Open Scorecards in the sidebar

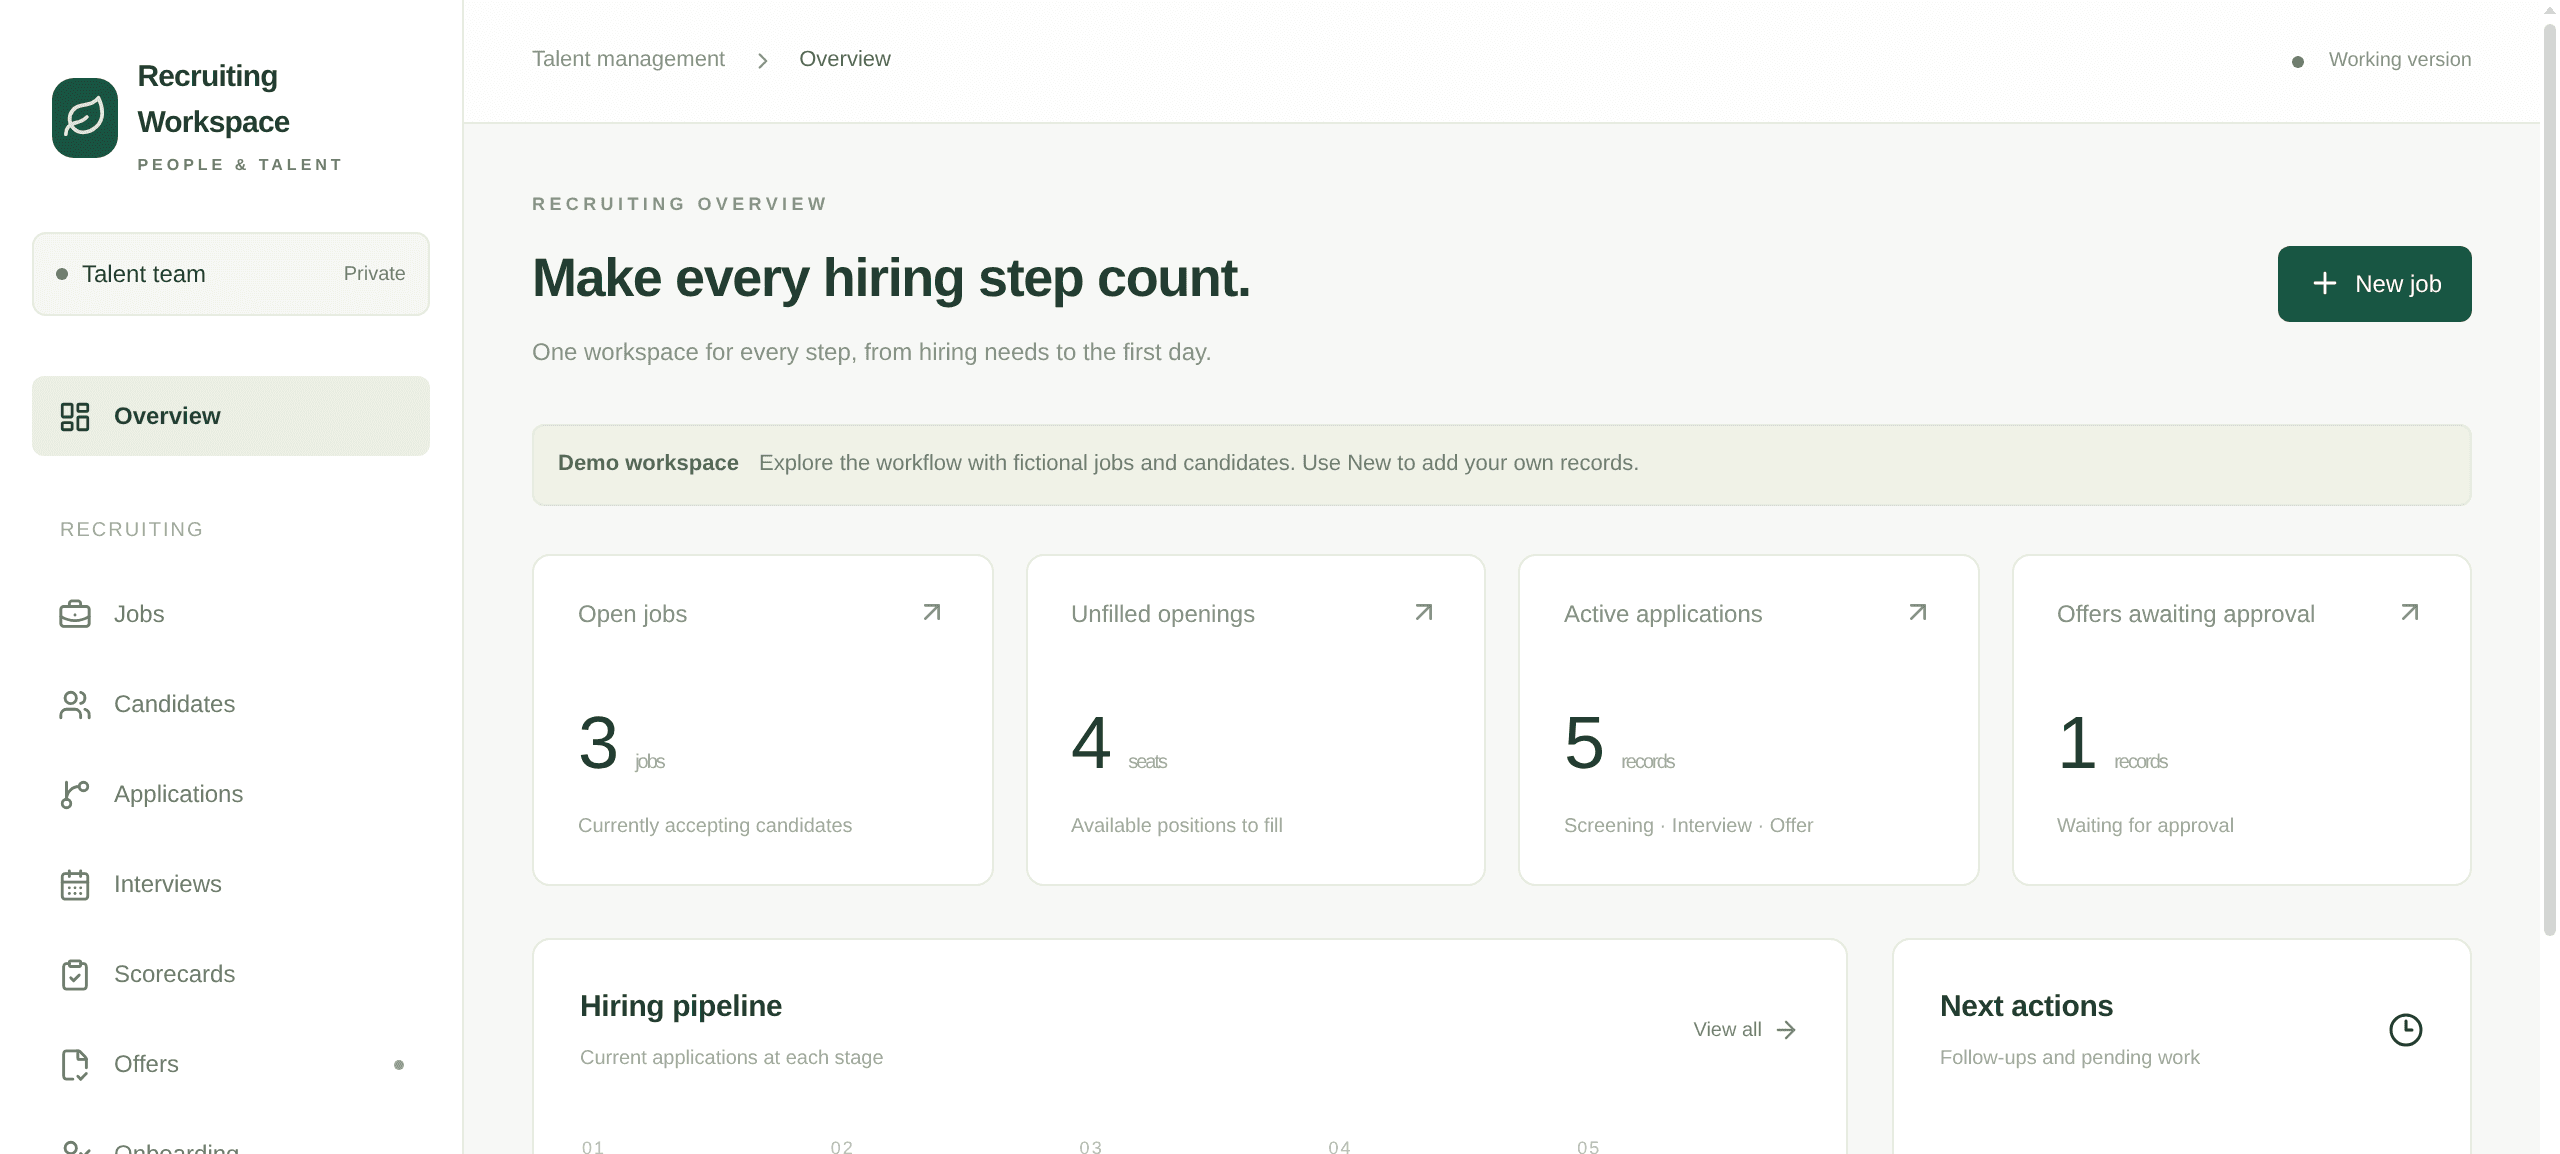coord(231,974)
